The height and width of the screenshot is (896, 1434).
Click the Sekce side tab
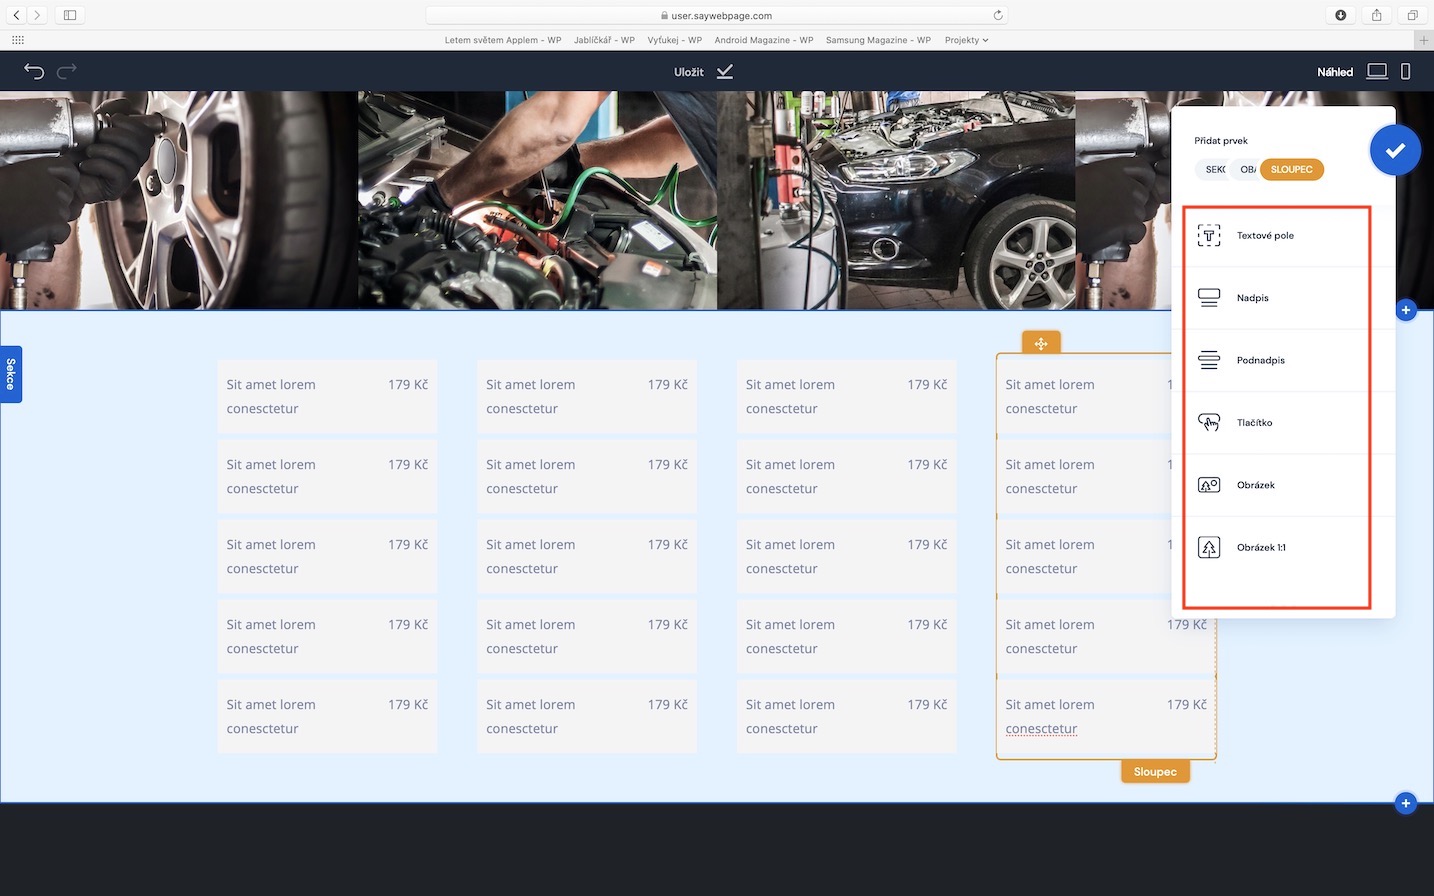click(x=11, y=374)
